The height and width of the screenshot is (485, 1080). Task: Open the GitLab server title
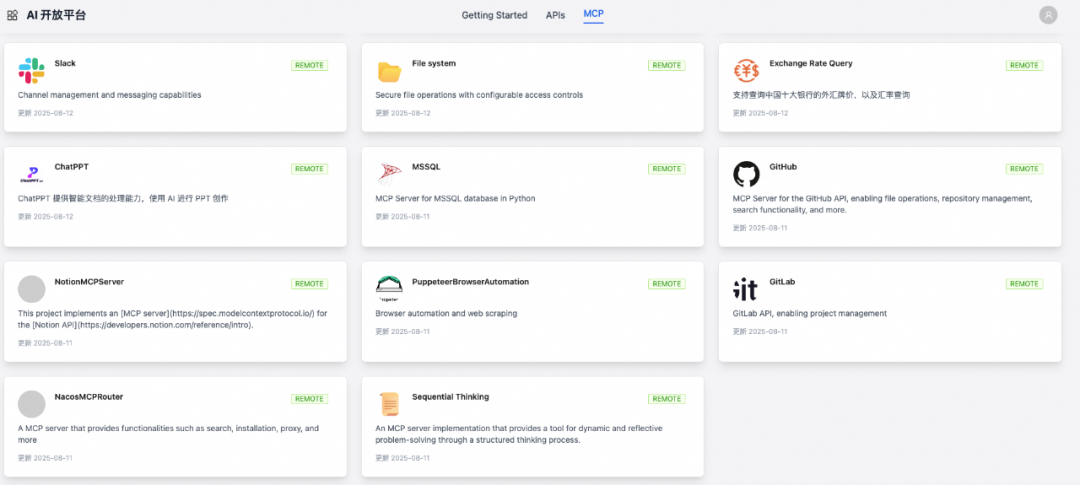(x=782, y=282)
